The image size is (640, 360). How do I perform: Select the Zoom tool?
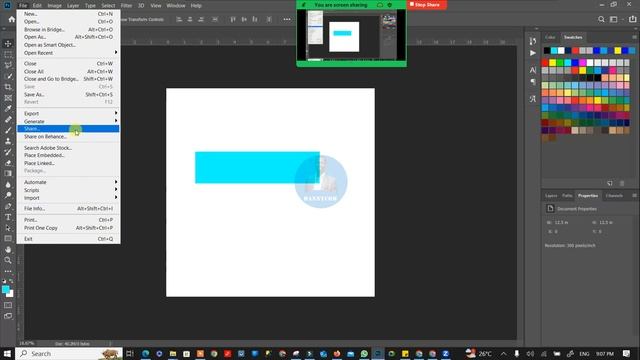click(x=8, y=260)
